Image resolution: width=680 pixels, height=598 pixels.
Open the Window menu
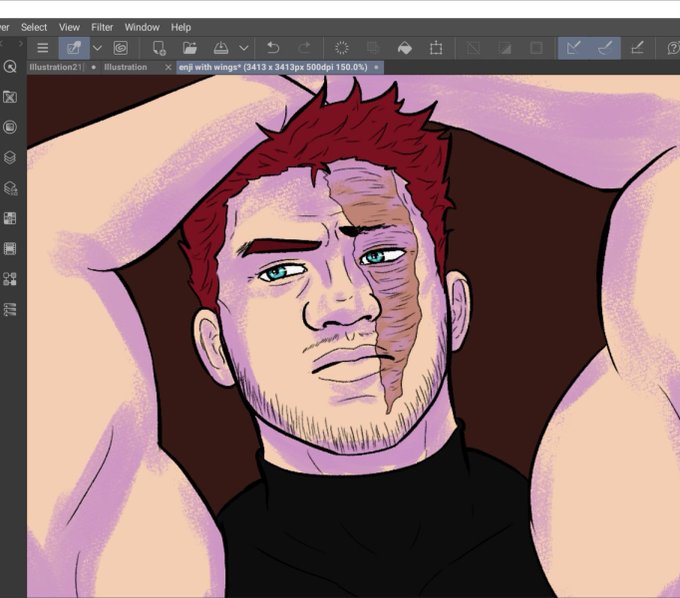[x=142, y=27]
